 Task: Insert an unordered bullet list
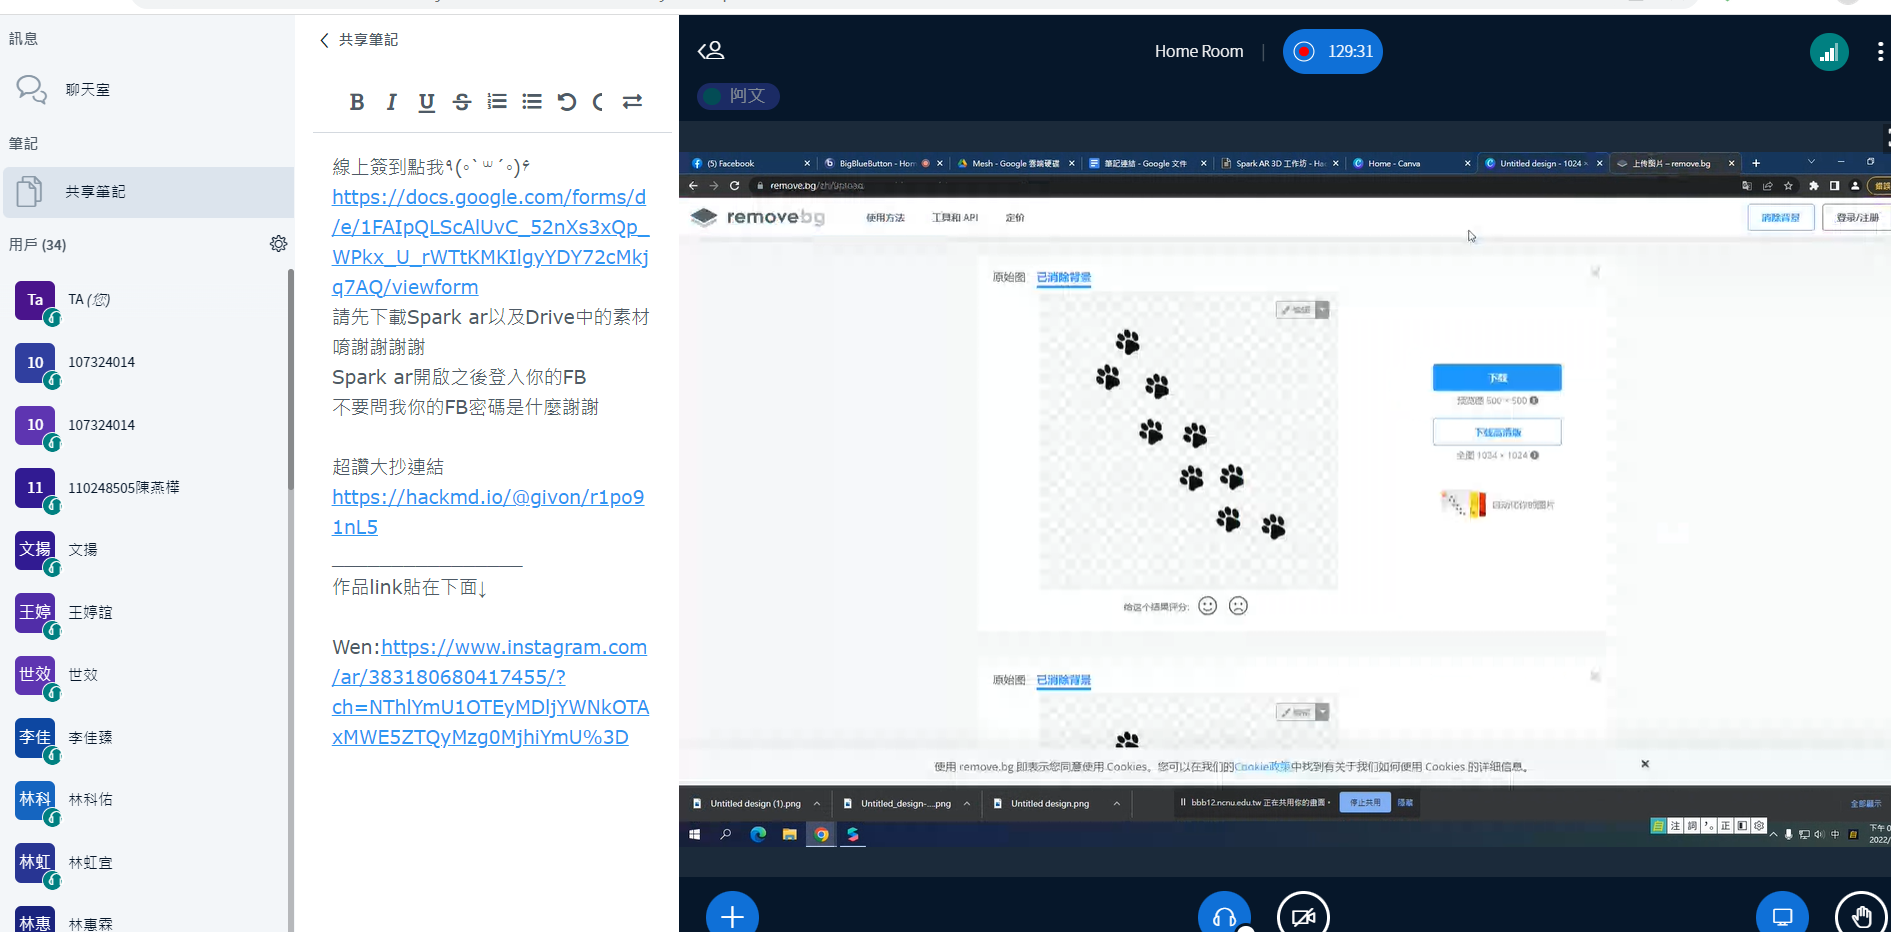pos(532,102)
